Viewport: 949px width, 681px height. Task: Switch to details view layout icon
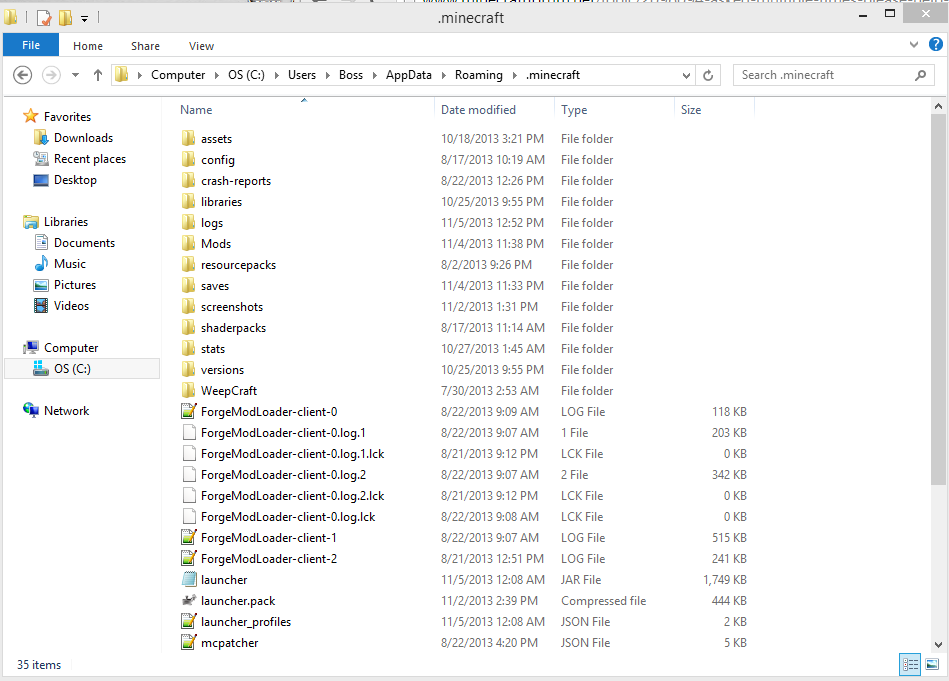point(910,665)
